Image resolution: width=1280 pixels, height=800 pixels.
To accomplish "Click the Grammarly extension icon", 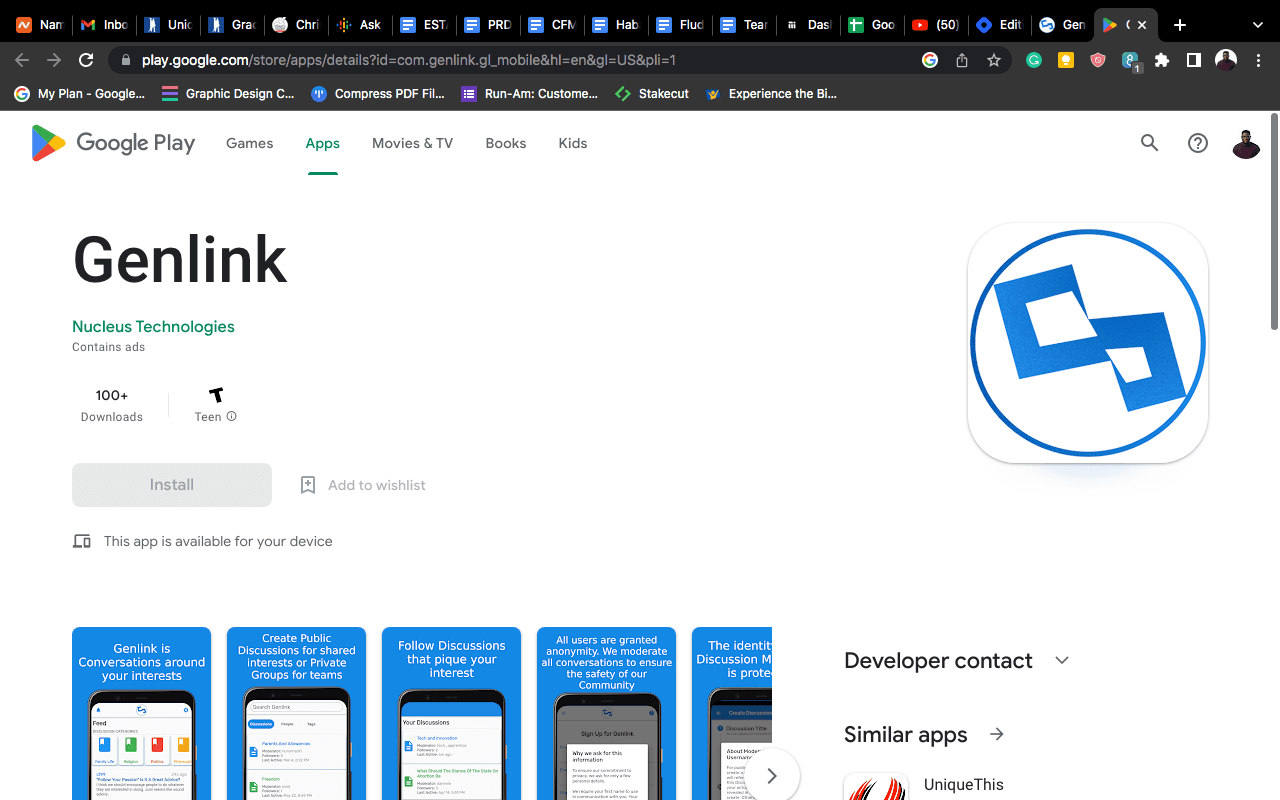I will (1034, 60).
